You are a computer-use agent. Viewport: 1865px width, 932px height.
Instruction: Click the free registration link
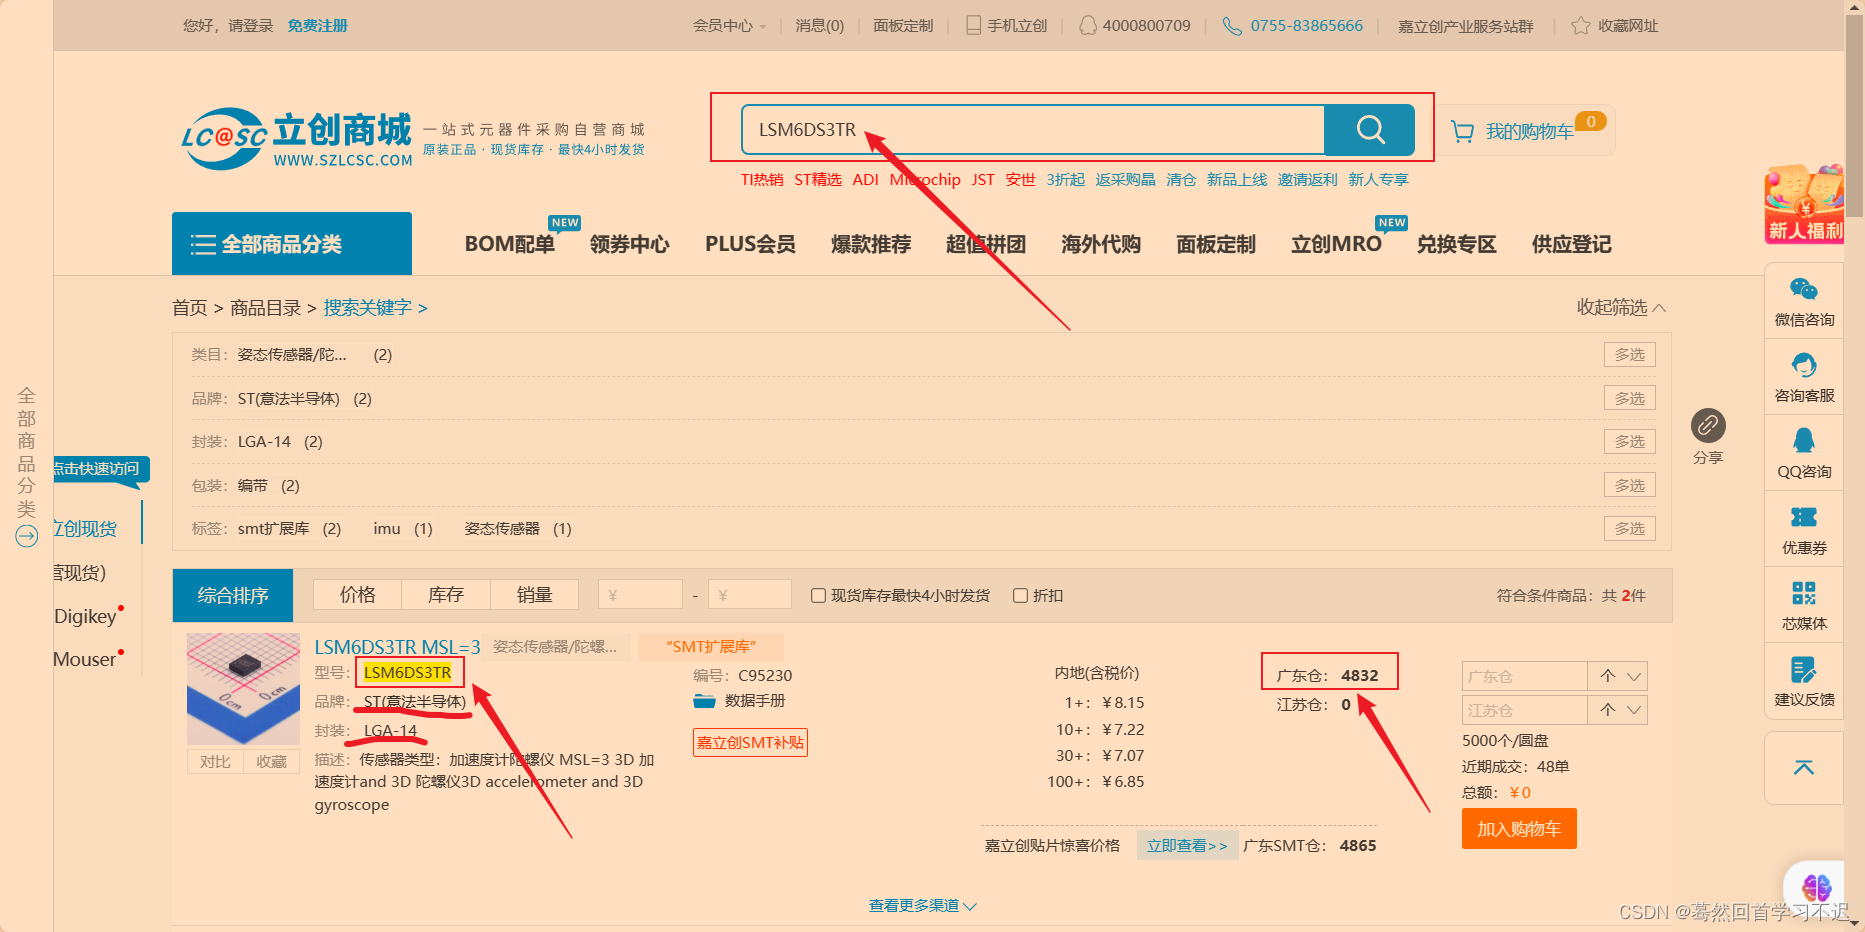click(318, 26)
